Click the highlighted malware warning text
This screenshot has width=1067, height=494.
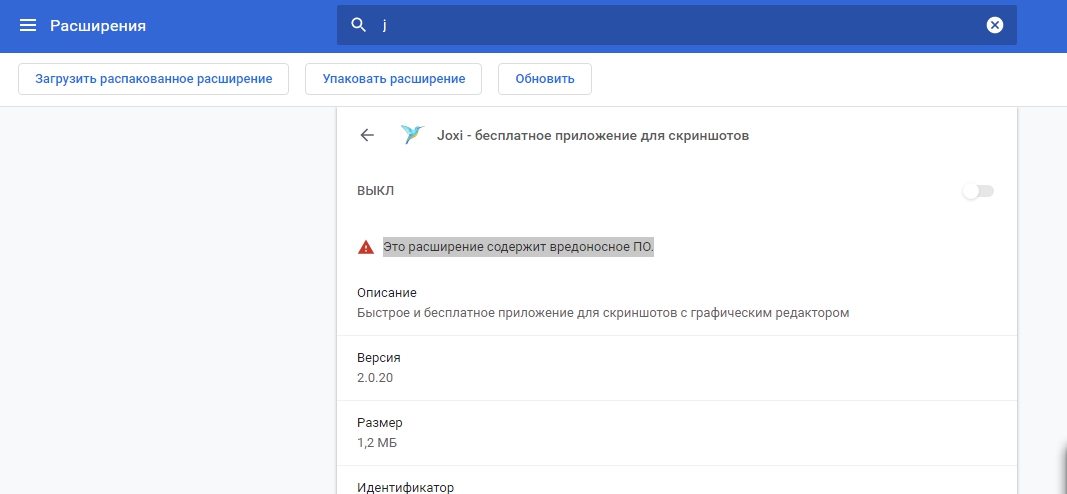[x=518, y=247]
